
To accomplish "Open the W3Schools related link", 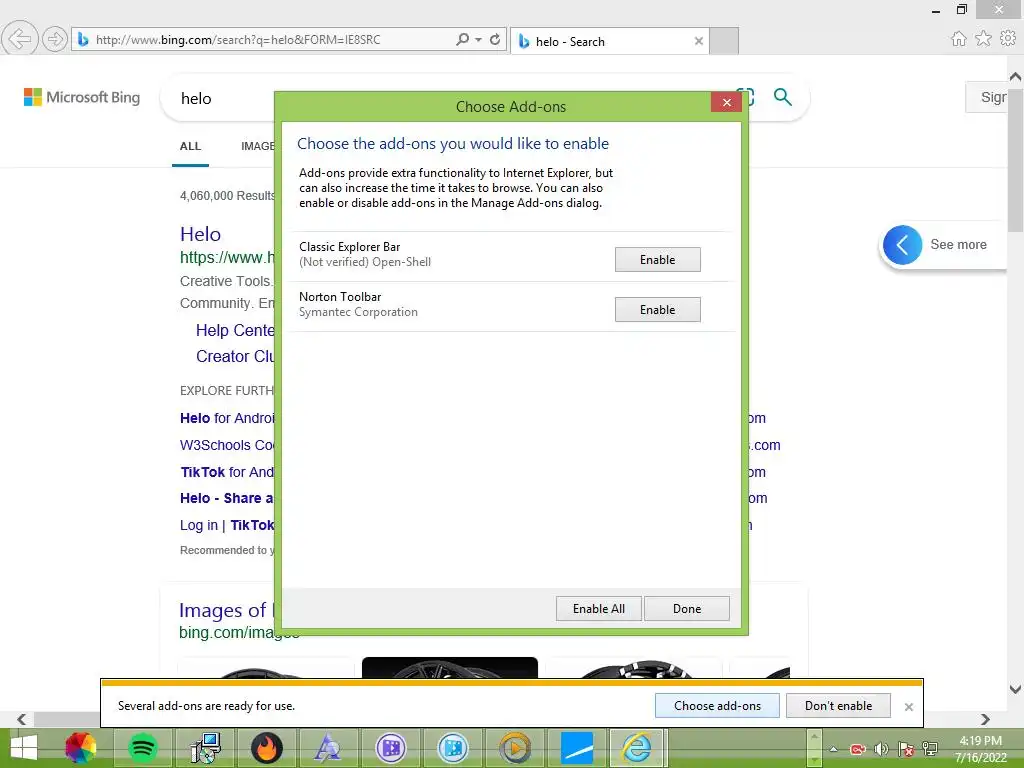I will pyautogui.click(x=227, y=445).
